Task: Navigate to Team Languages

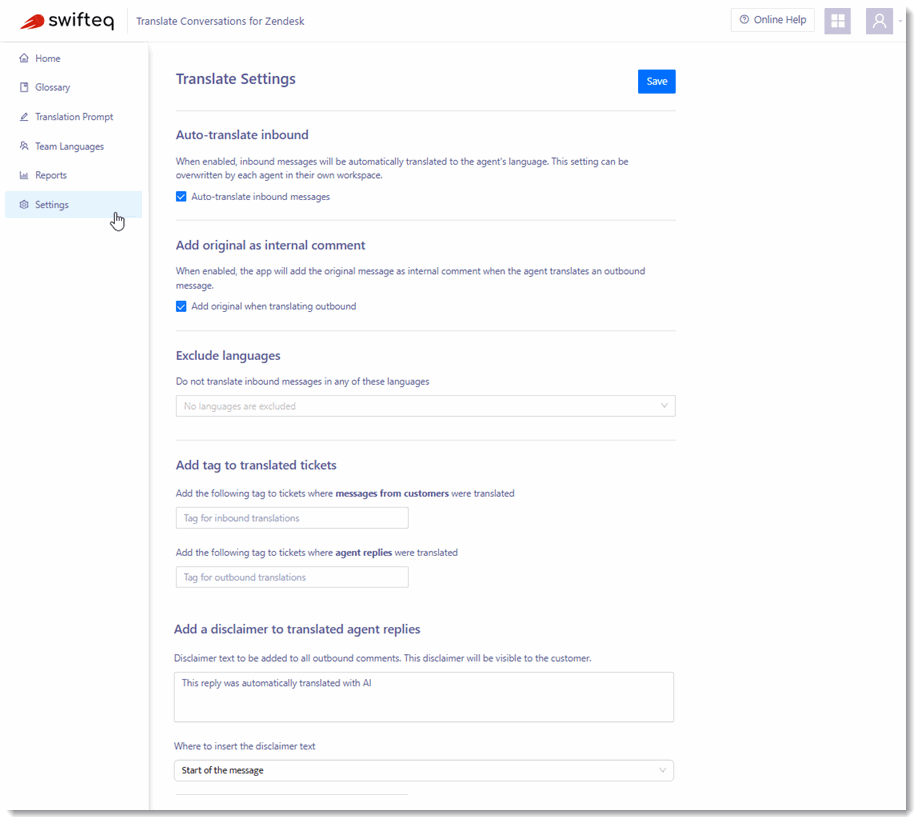Action: click(74, 146)
